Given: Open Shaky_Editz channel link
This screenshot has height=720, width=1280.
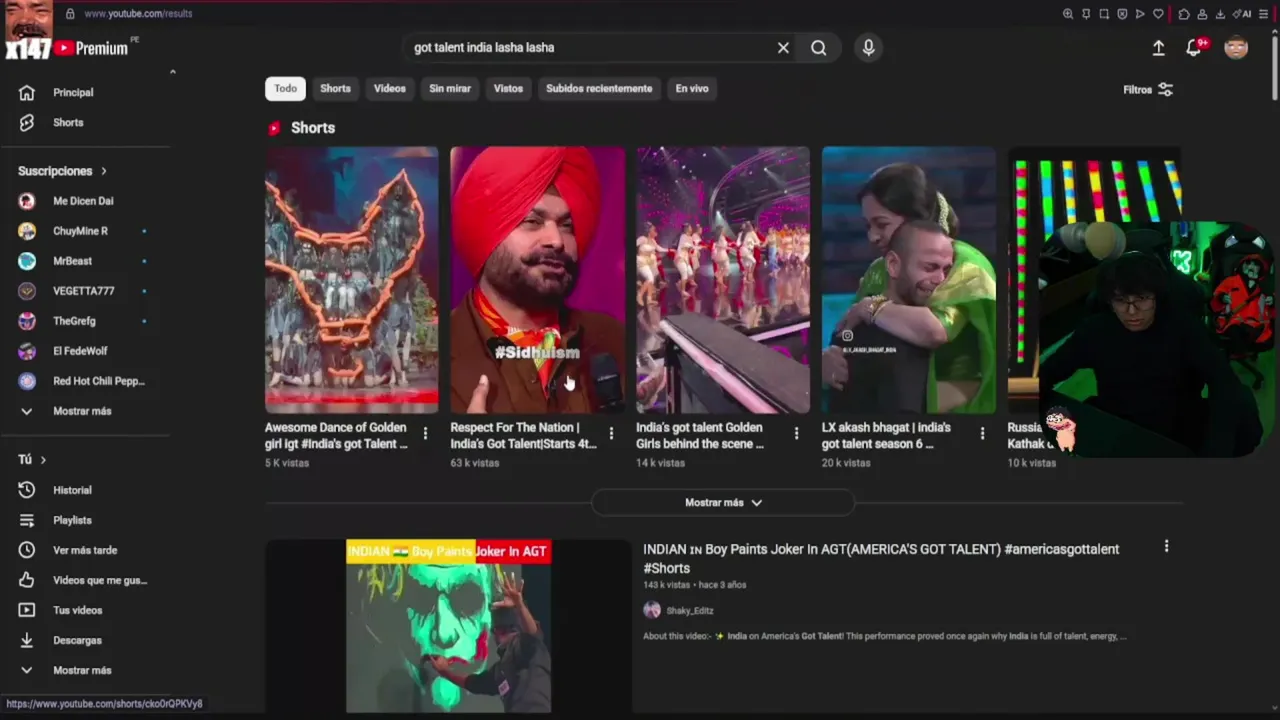Looking at the screenshot, I should (x=690, y=610).
